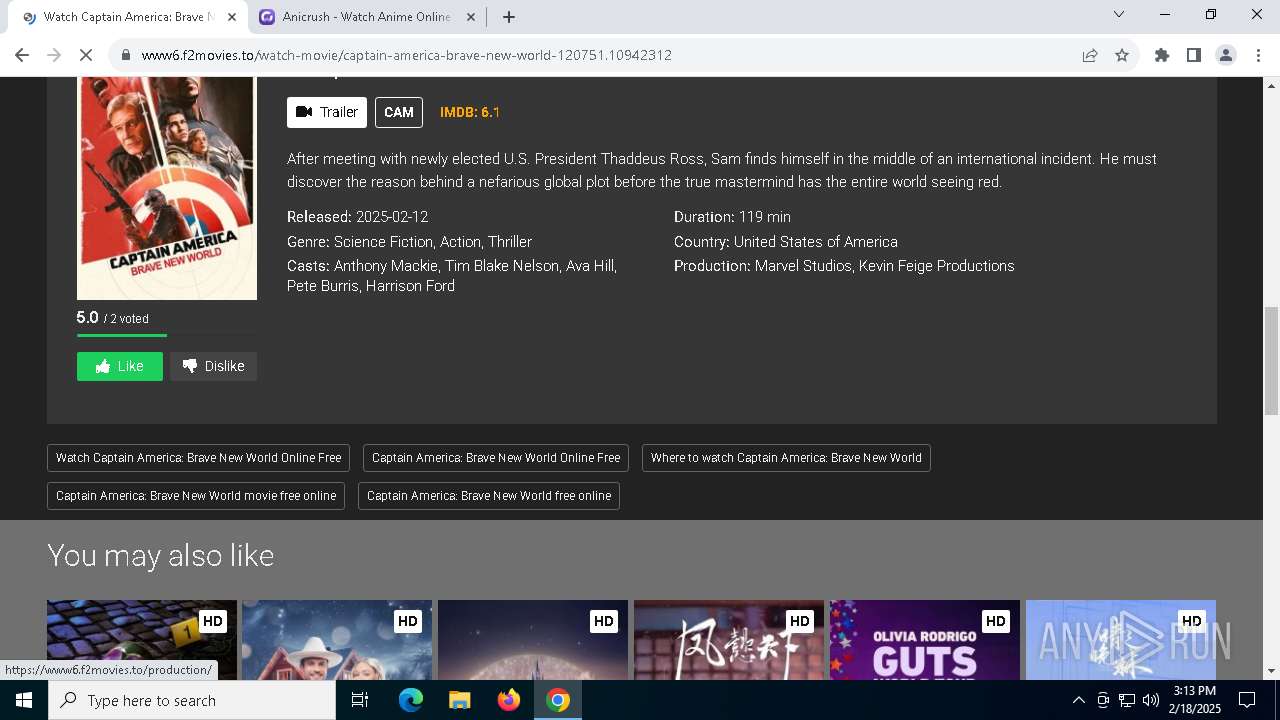Open the share page icon in the address bar
The width and height of the screenshot is (1280, 720).
[1090, 55]
